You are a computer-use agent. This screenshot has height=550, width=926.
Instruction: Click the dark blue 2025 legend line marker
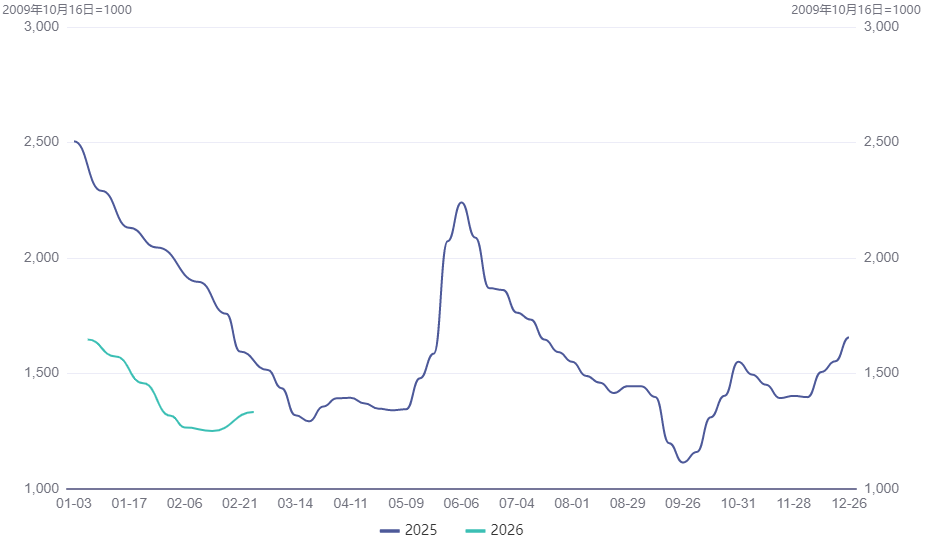(390, 530)
